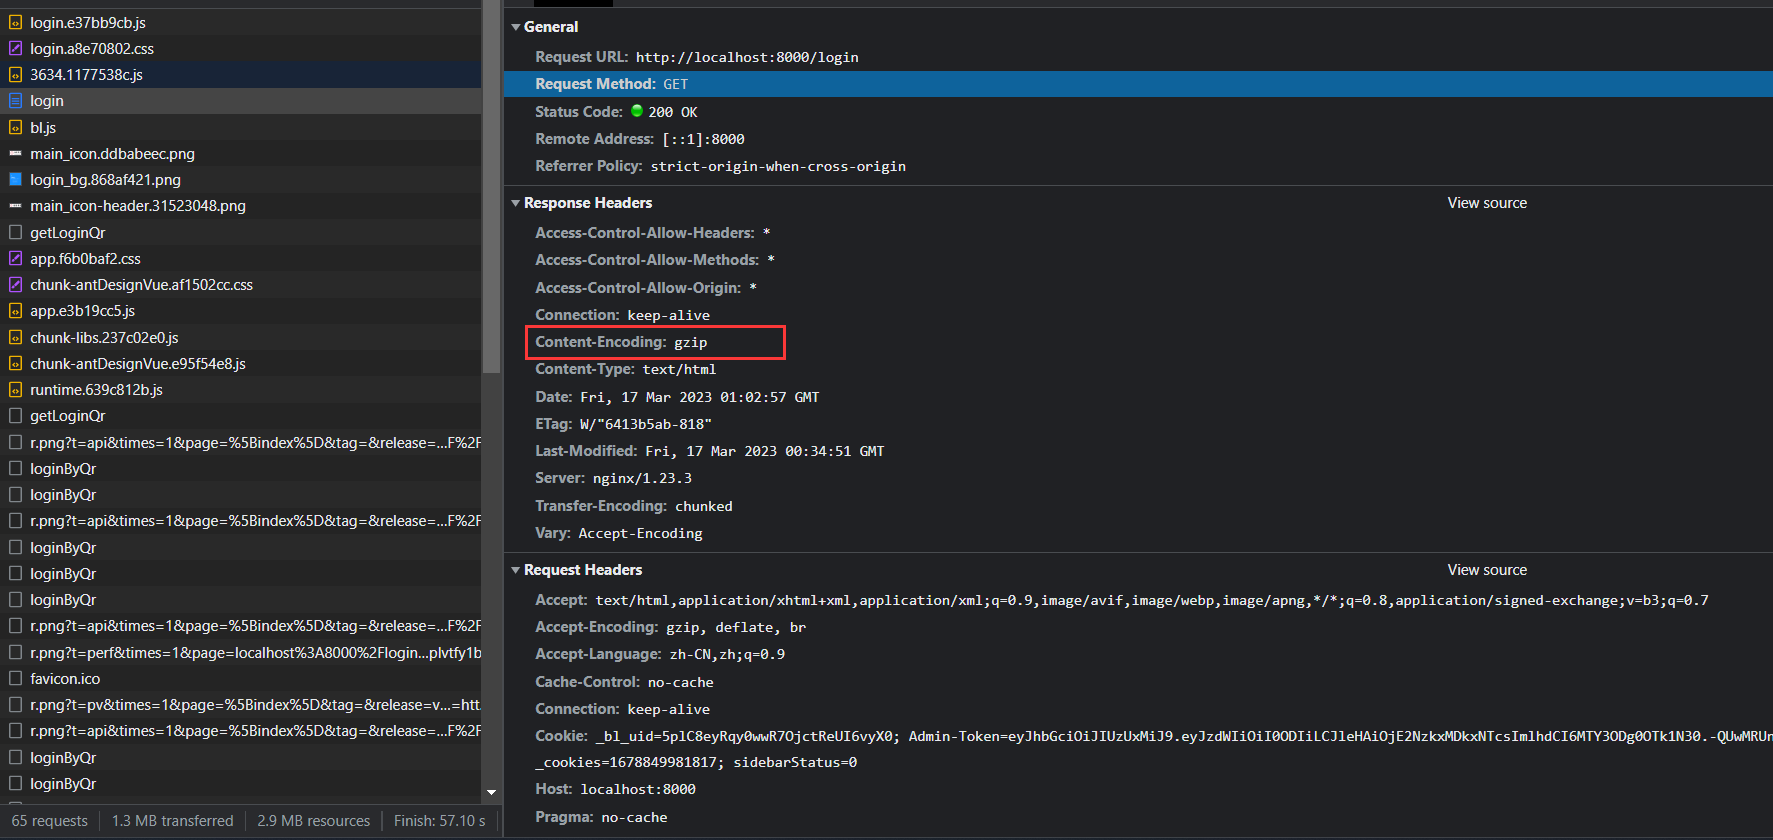Click the request list vertical scrollbar thumb
Screen dimensions: 1773x840
(491, 187)
